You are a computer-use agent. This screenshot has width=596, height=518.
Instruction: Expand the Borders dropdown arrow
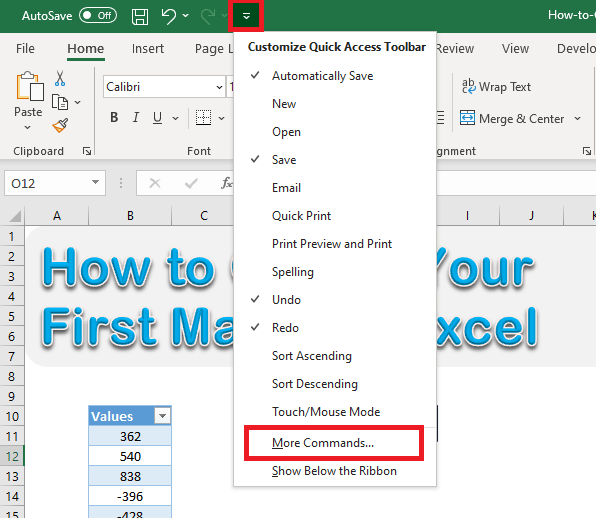click(x=221, y=118)
